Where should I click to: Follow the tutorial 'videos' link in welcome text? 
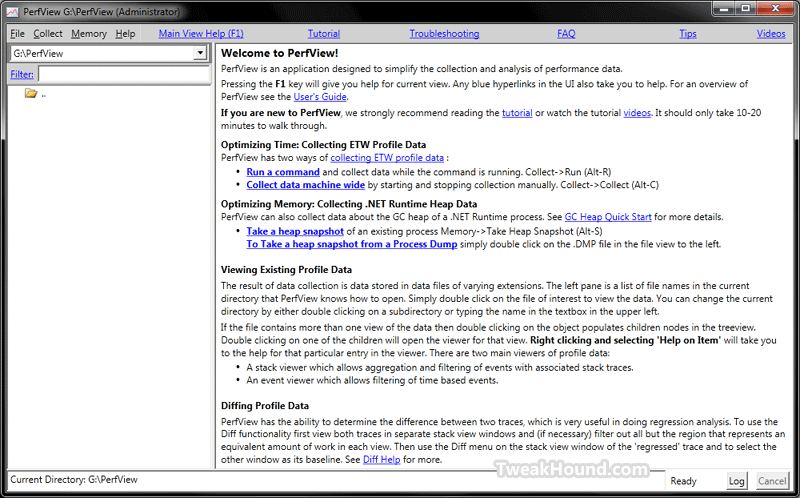pos(637,113)
